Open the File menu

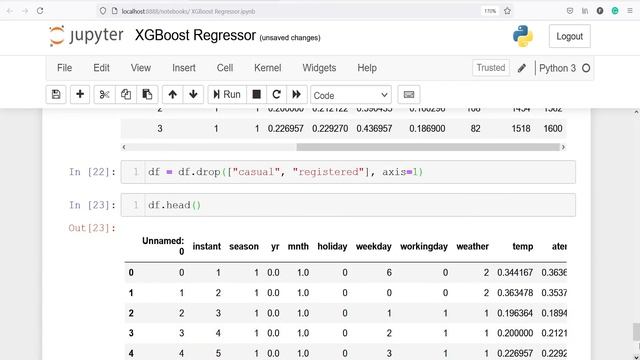coord(64,68)
